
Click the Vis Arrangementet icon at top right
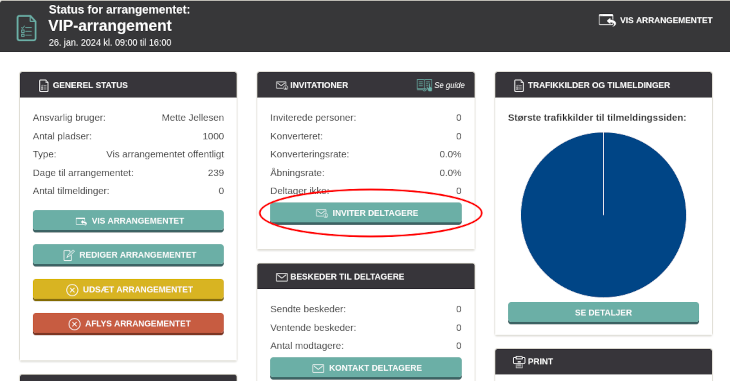pyautogui.click(x=607, y=20)
